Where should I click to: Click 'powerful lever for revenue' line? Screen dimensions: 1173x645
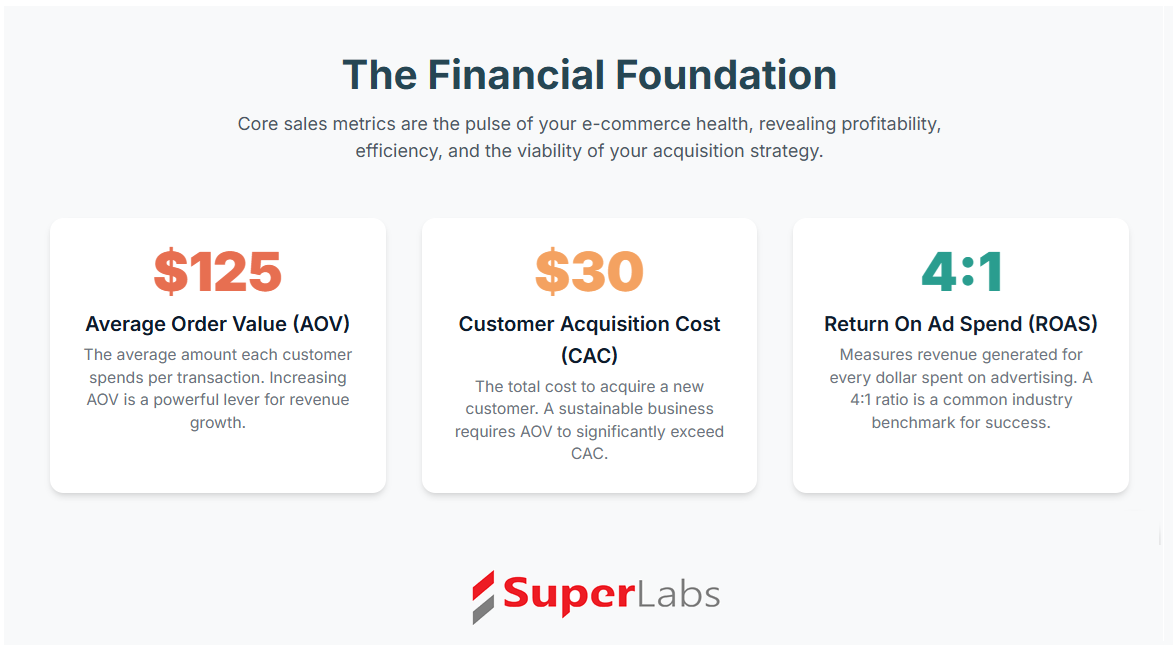pos(251,400)
